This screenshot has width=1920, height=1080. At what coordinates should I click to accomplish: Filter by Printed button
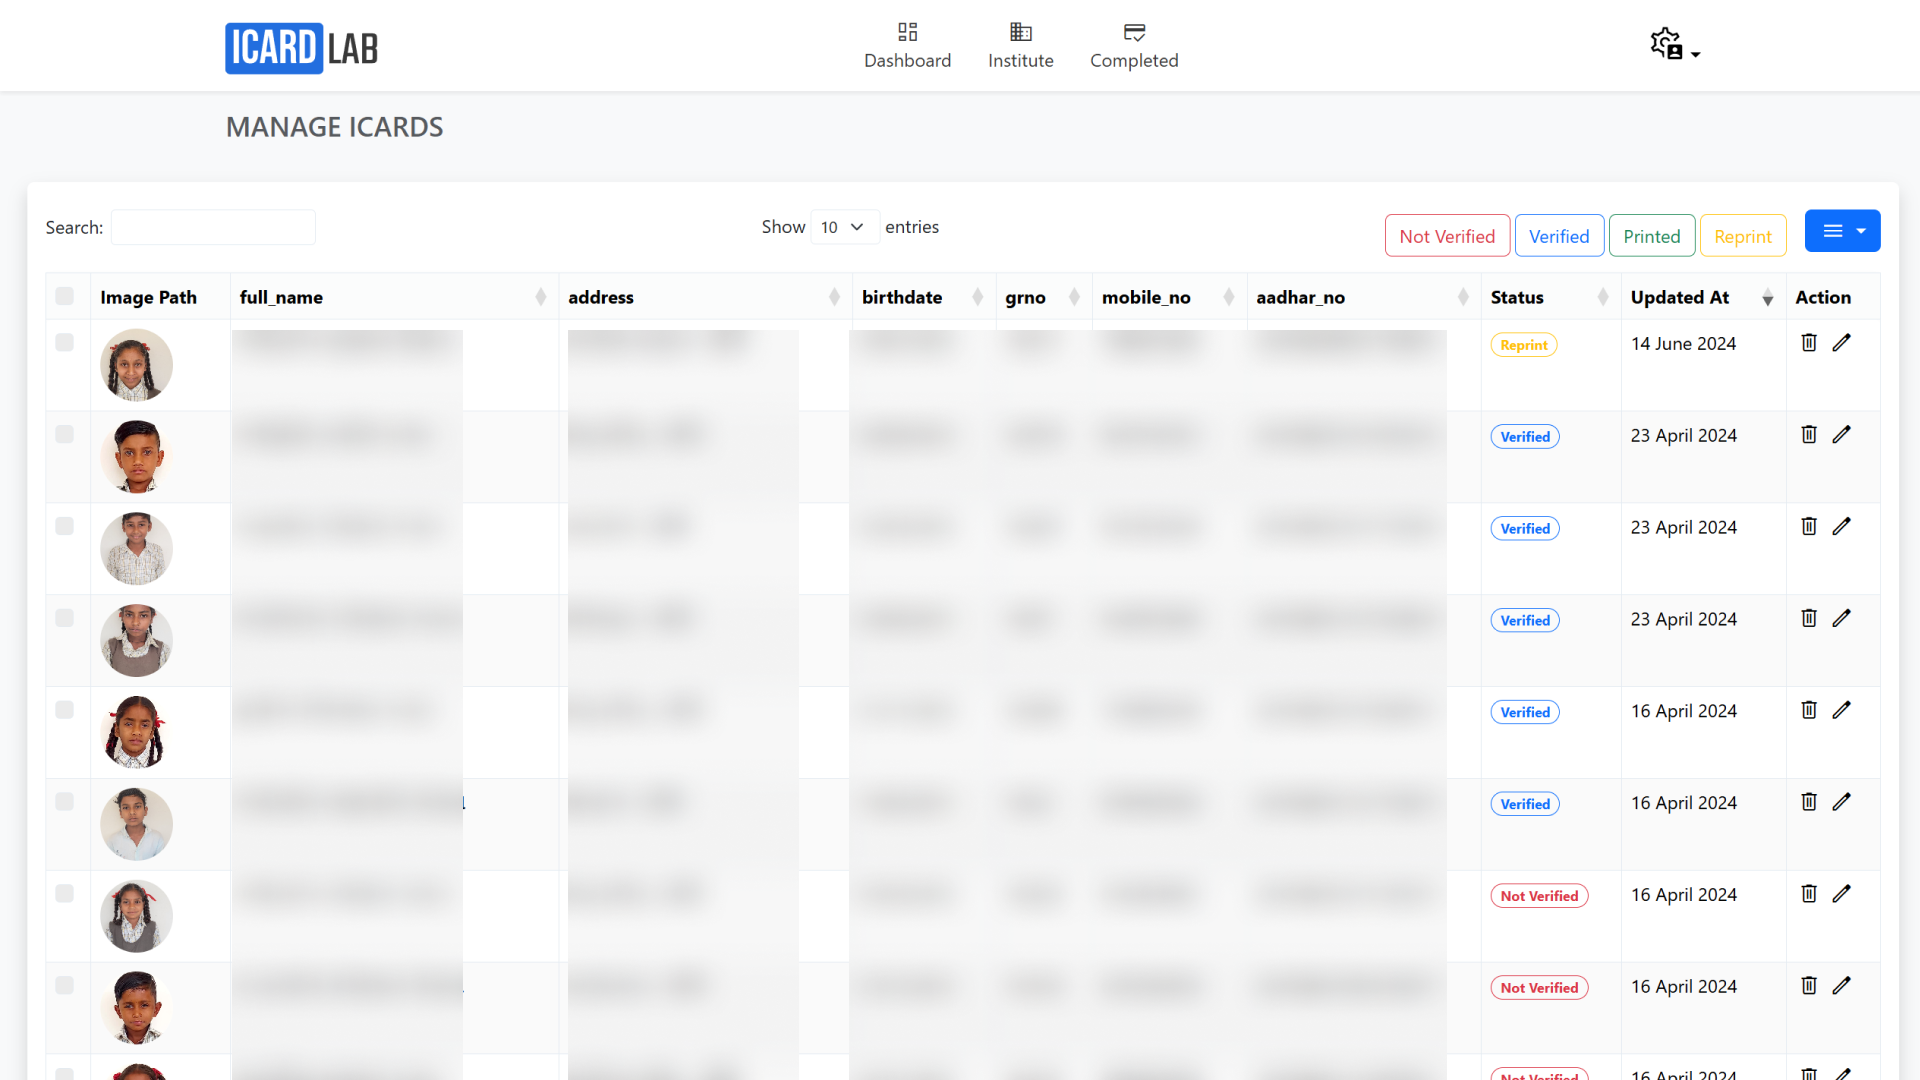1651,236
